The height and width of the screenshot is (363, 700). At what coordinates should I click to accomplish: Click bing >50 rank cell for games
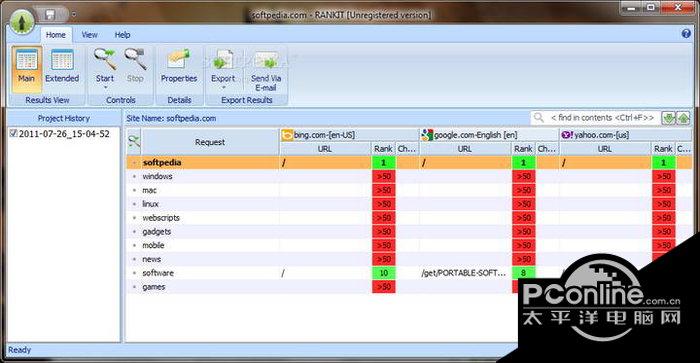coord(383,287)
